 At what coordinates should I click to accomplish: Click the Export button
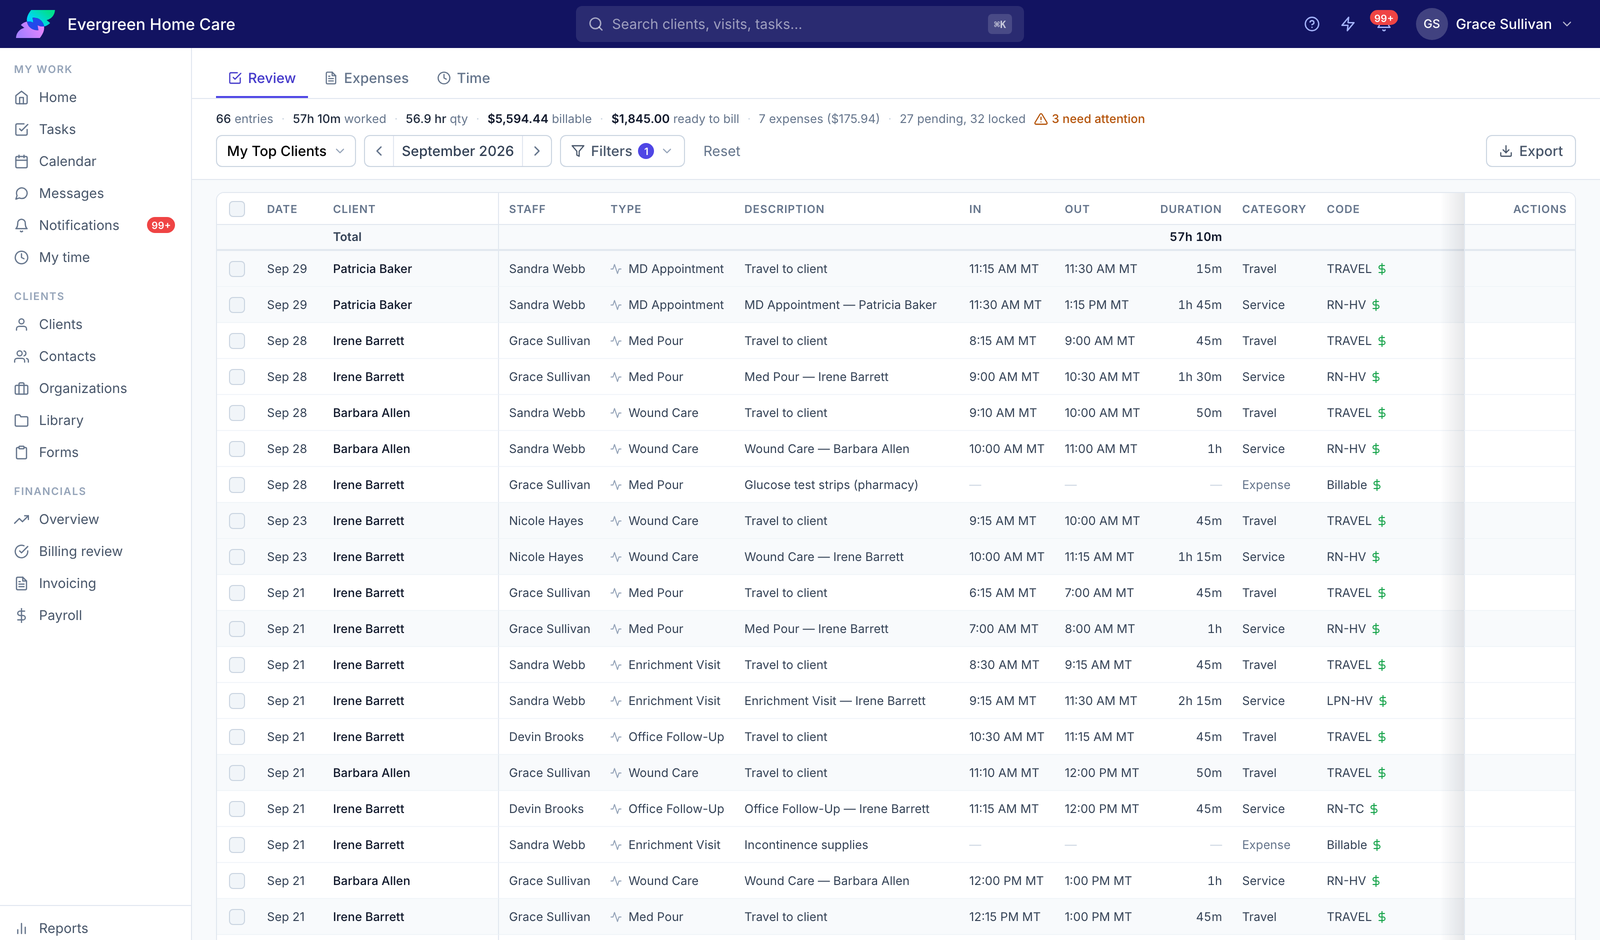point(1531,151)
